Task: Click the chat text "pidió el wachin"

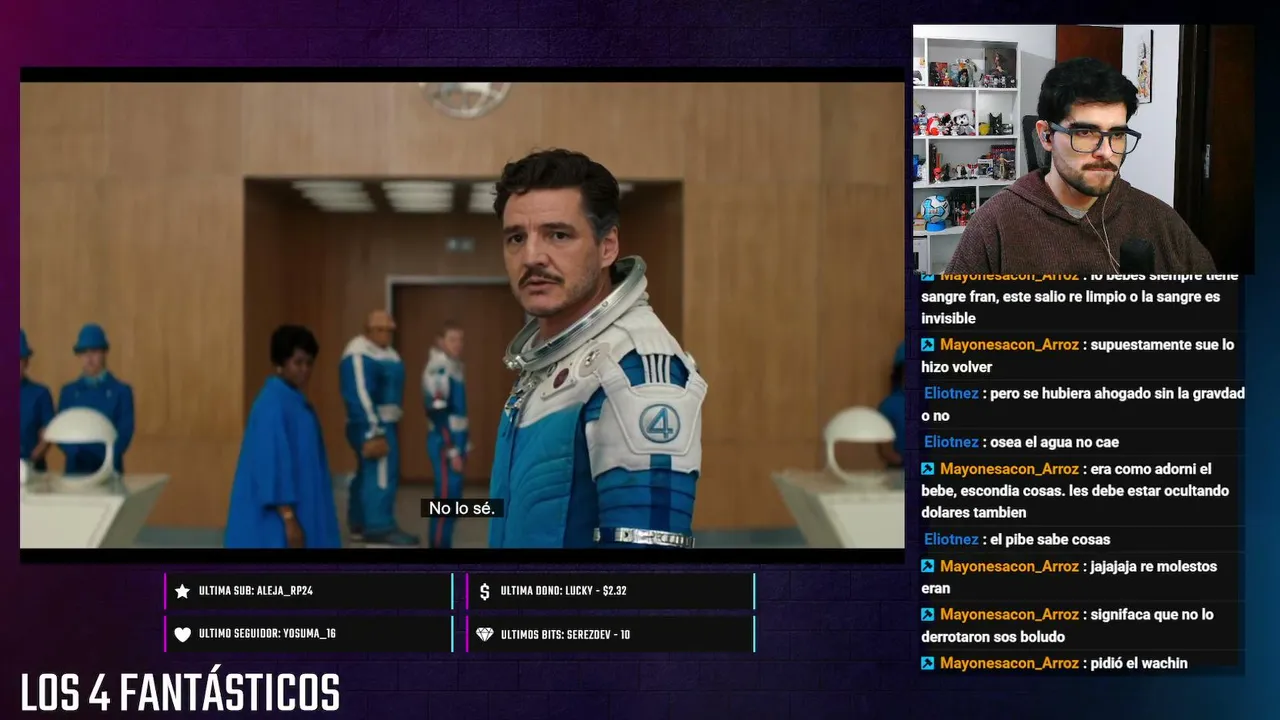Action: 1139,663
